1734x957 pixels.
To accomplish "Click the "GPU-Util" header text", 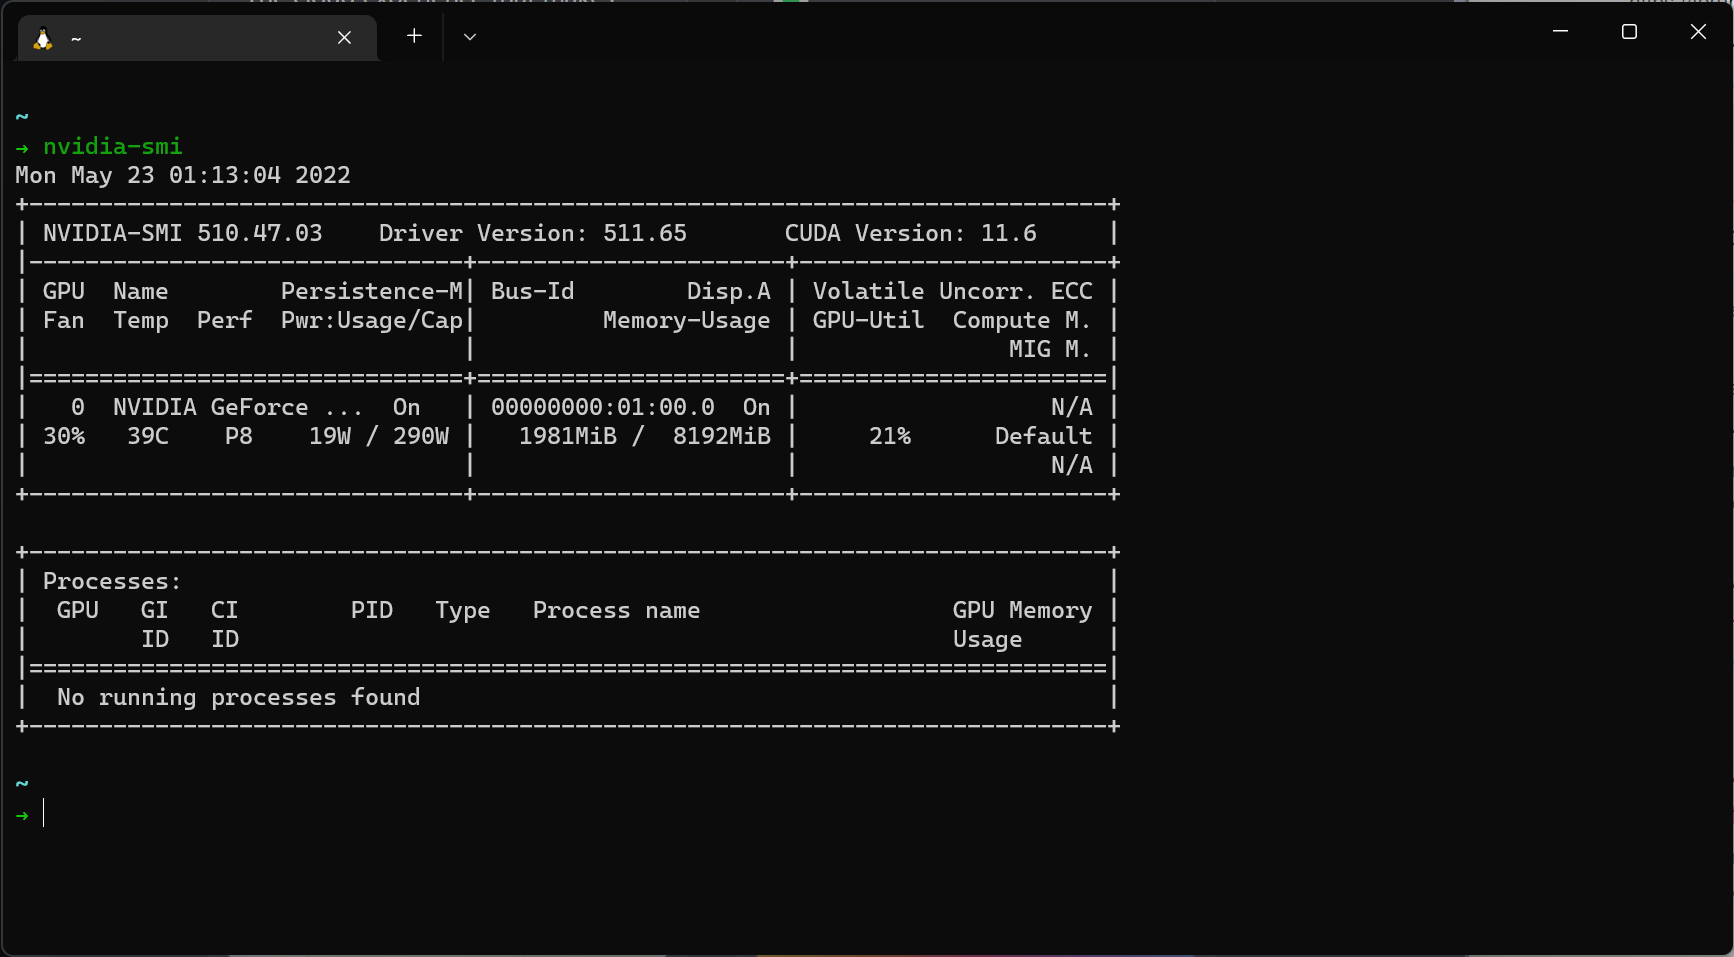I will 869,321.
